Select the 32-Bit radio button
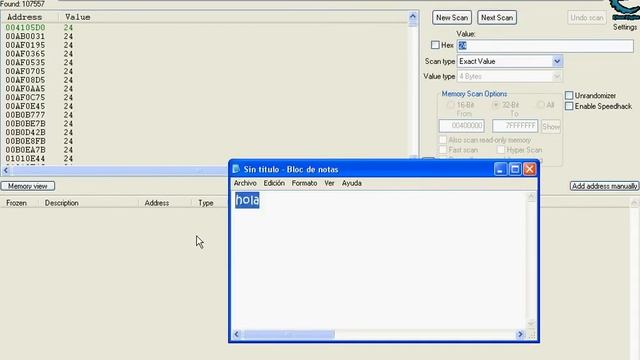This screenshot has height=360, width=640. pos(496,105)
